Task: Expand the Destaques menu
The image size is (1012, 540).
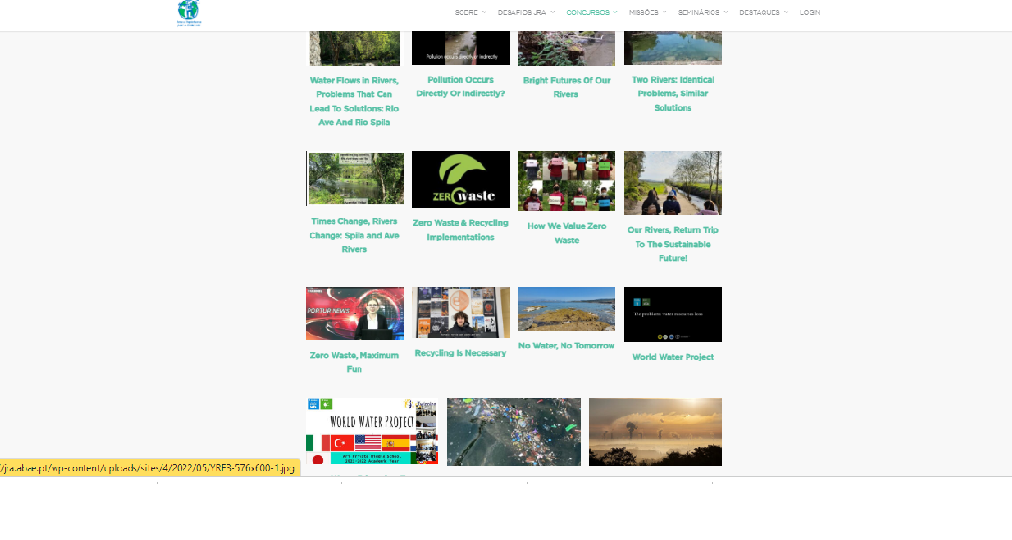Action: pos(762,12)
